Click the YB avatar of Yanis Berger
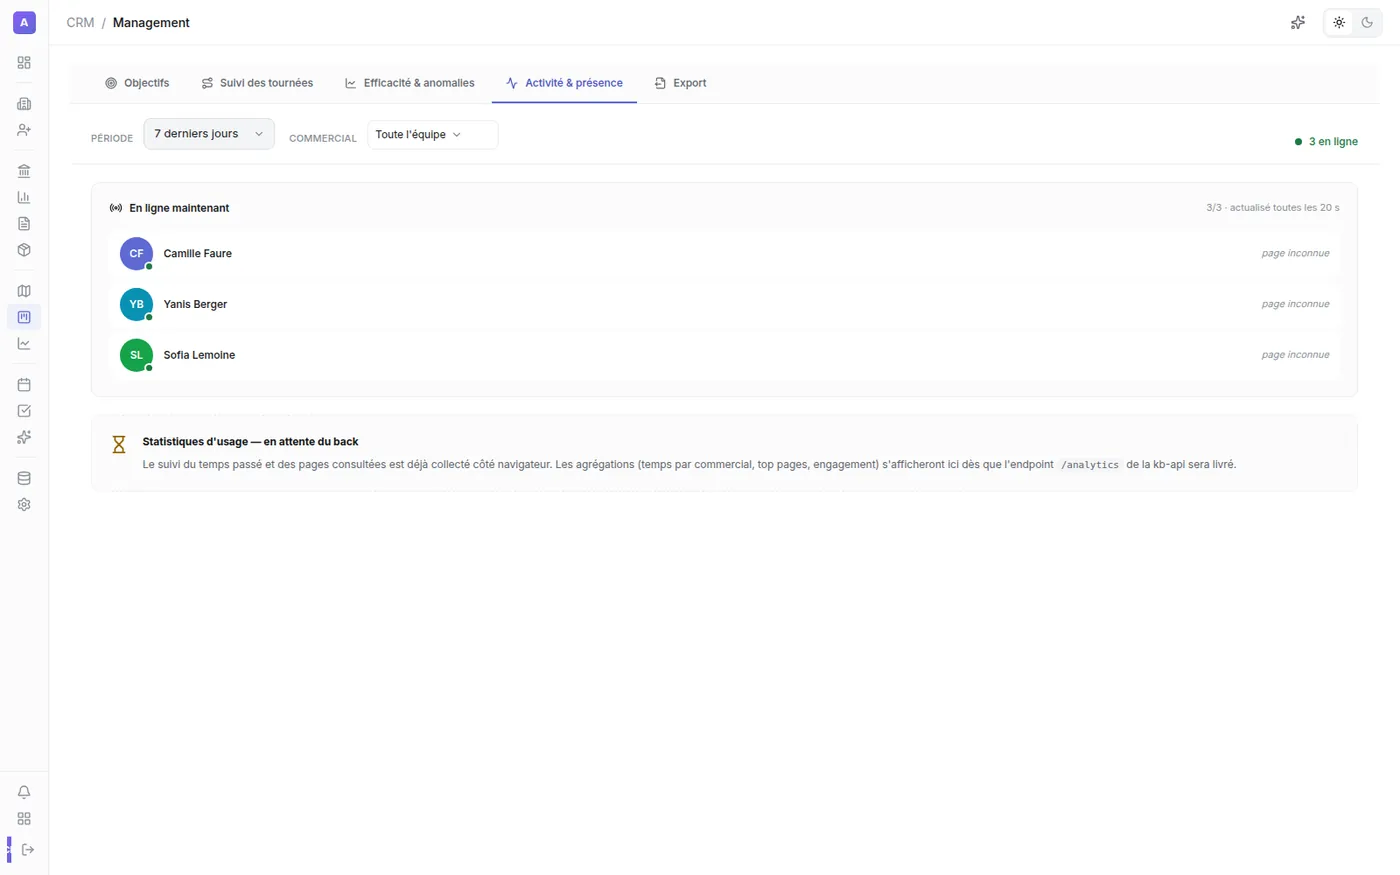Screen dimensions: 1400x875 136,304
